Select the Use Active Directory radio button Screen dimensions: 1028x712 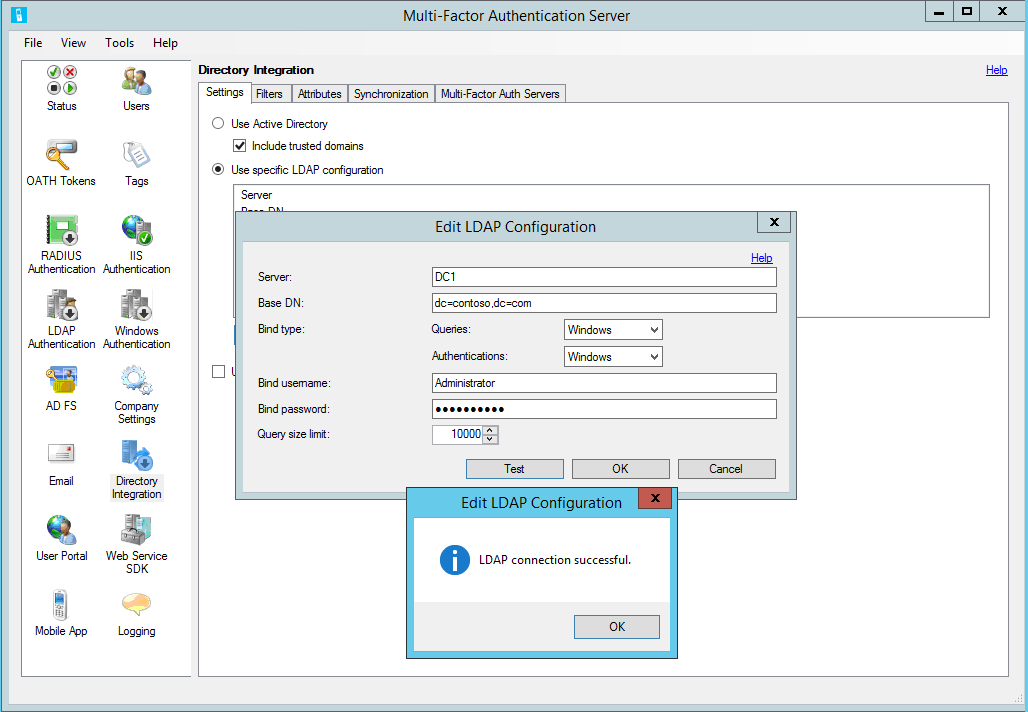pyautogui.click(x=218, y=123)
